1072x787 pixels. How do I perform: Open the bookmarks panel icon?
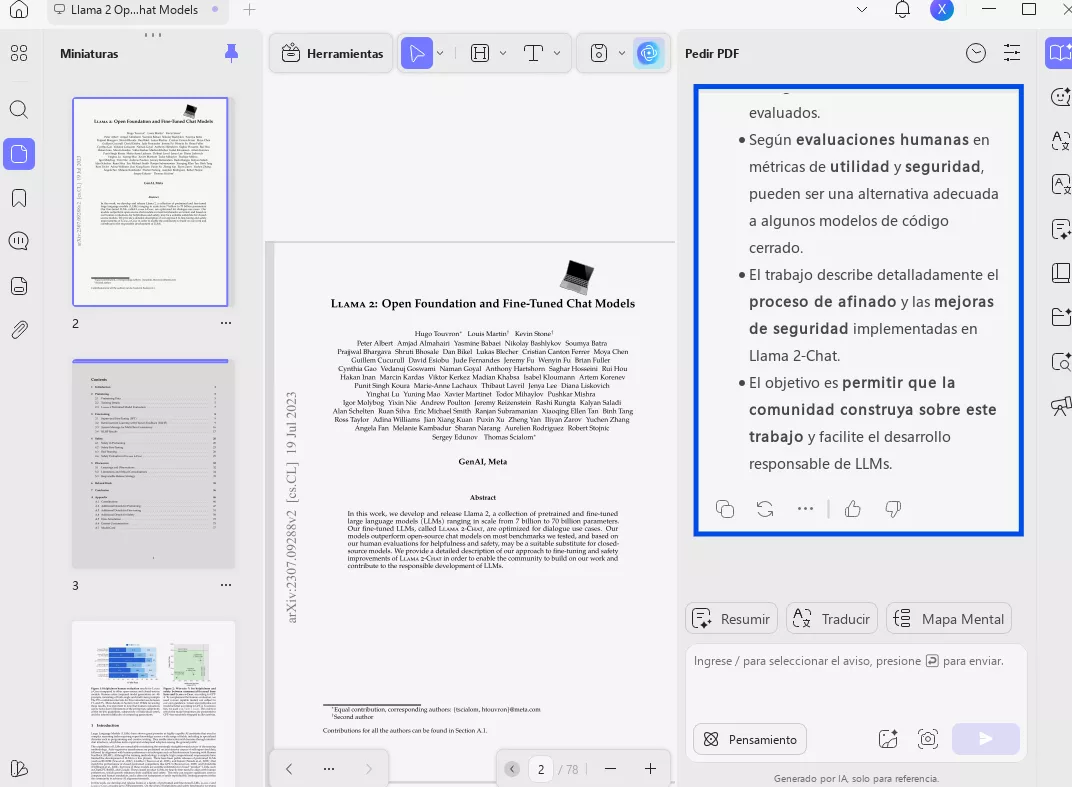19,198
